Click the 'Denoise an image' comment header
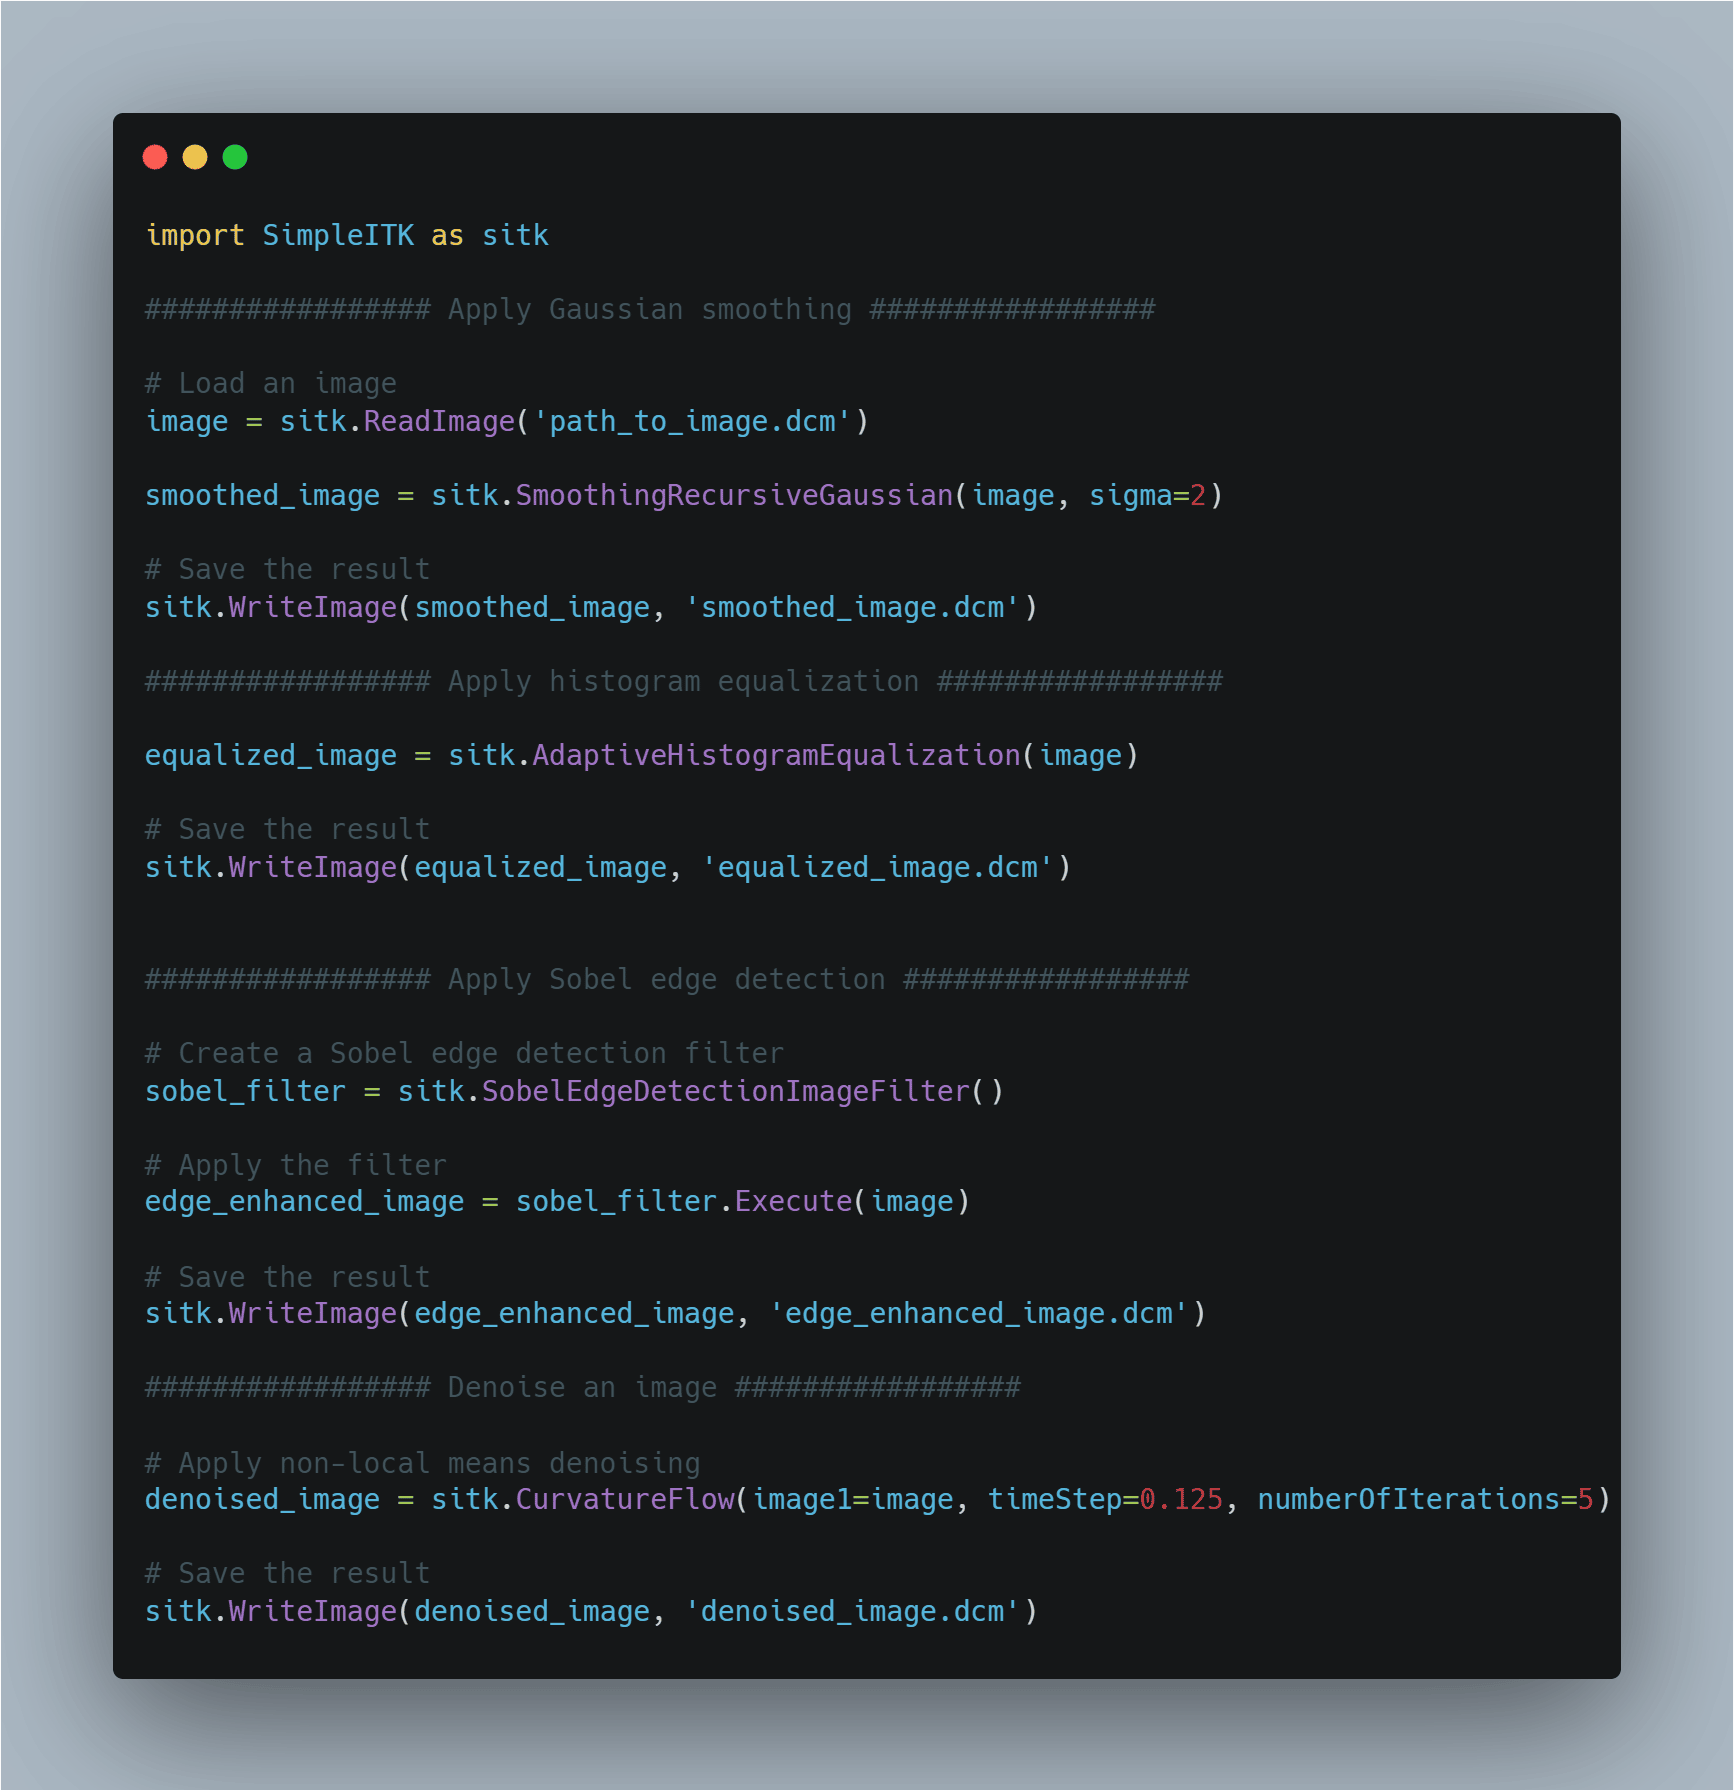The width and height of the screenshot is (1734, 1790). coord(583,1388)
